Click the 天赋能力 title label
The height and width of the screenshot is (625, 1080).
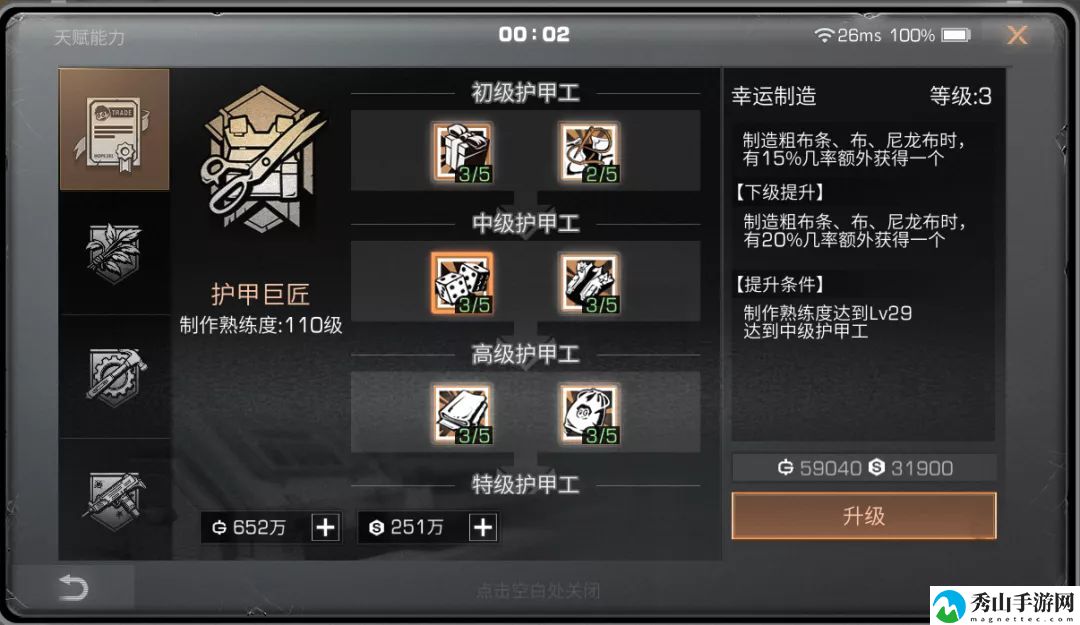point(90,37)
